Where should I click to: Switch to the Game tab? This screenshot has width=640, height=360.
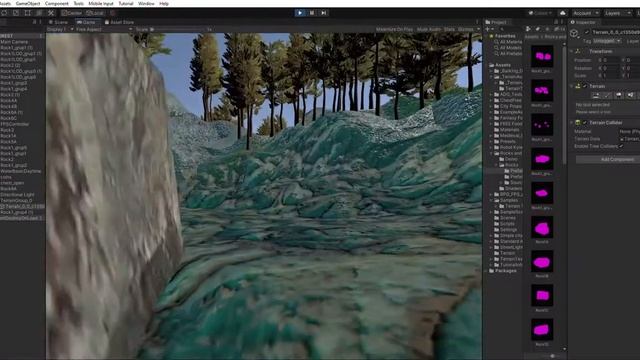(x=86, y=22)
